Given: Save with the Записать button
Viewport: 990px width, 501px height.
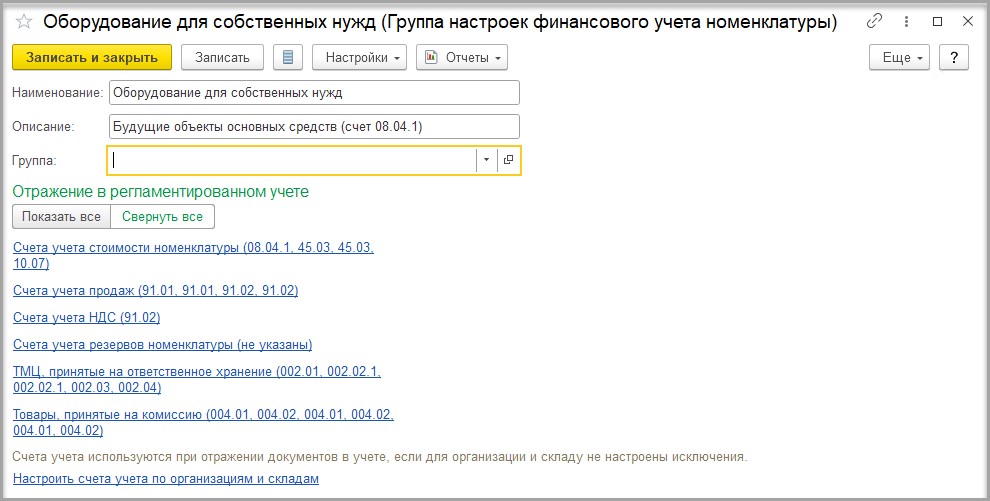Looking at the screenshot, I should [x=222, y=57].
